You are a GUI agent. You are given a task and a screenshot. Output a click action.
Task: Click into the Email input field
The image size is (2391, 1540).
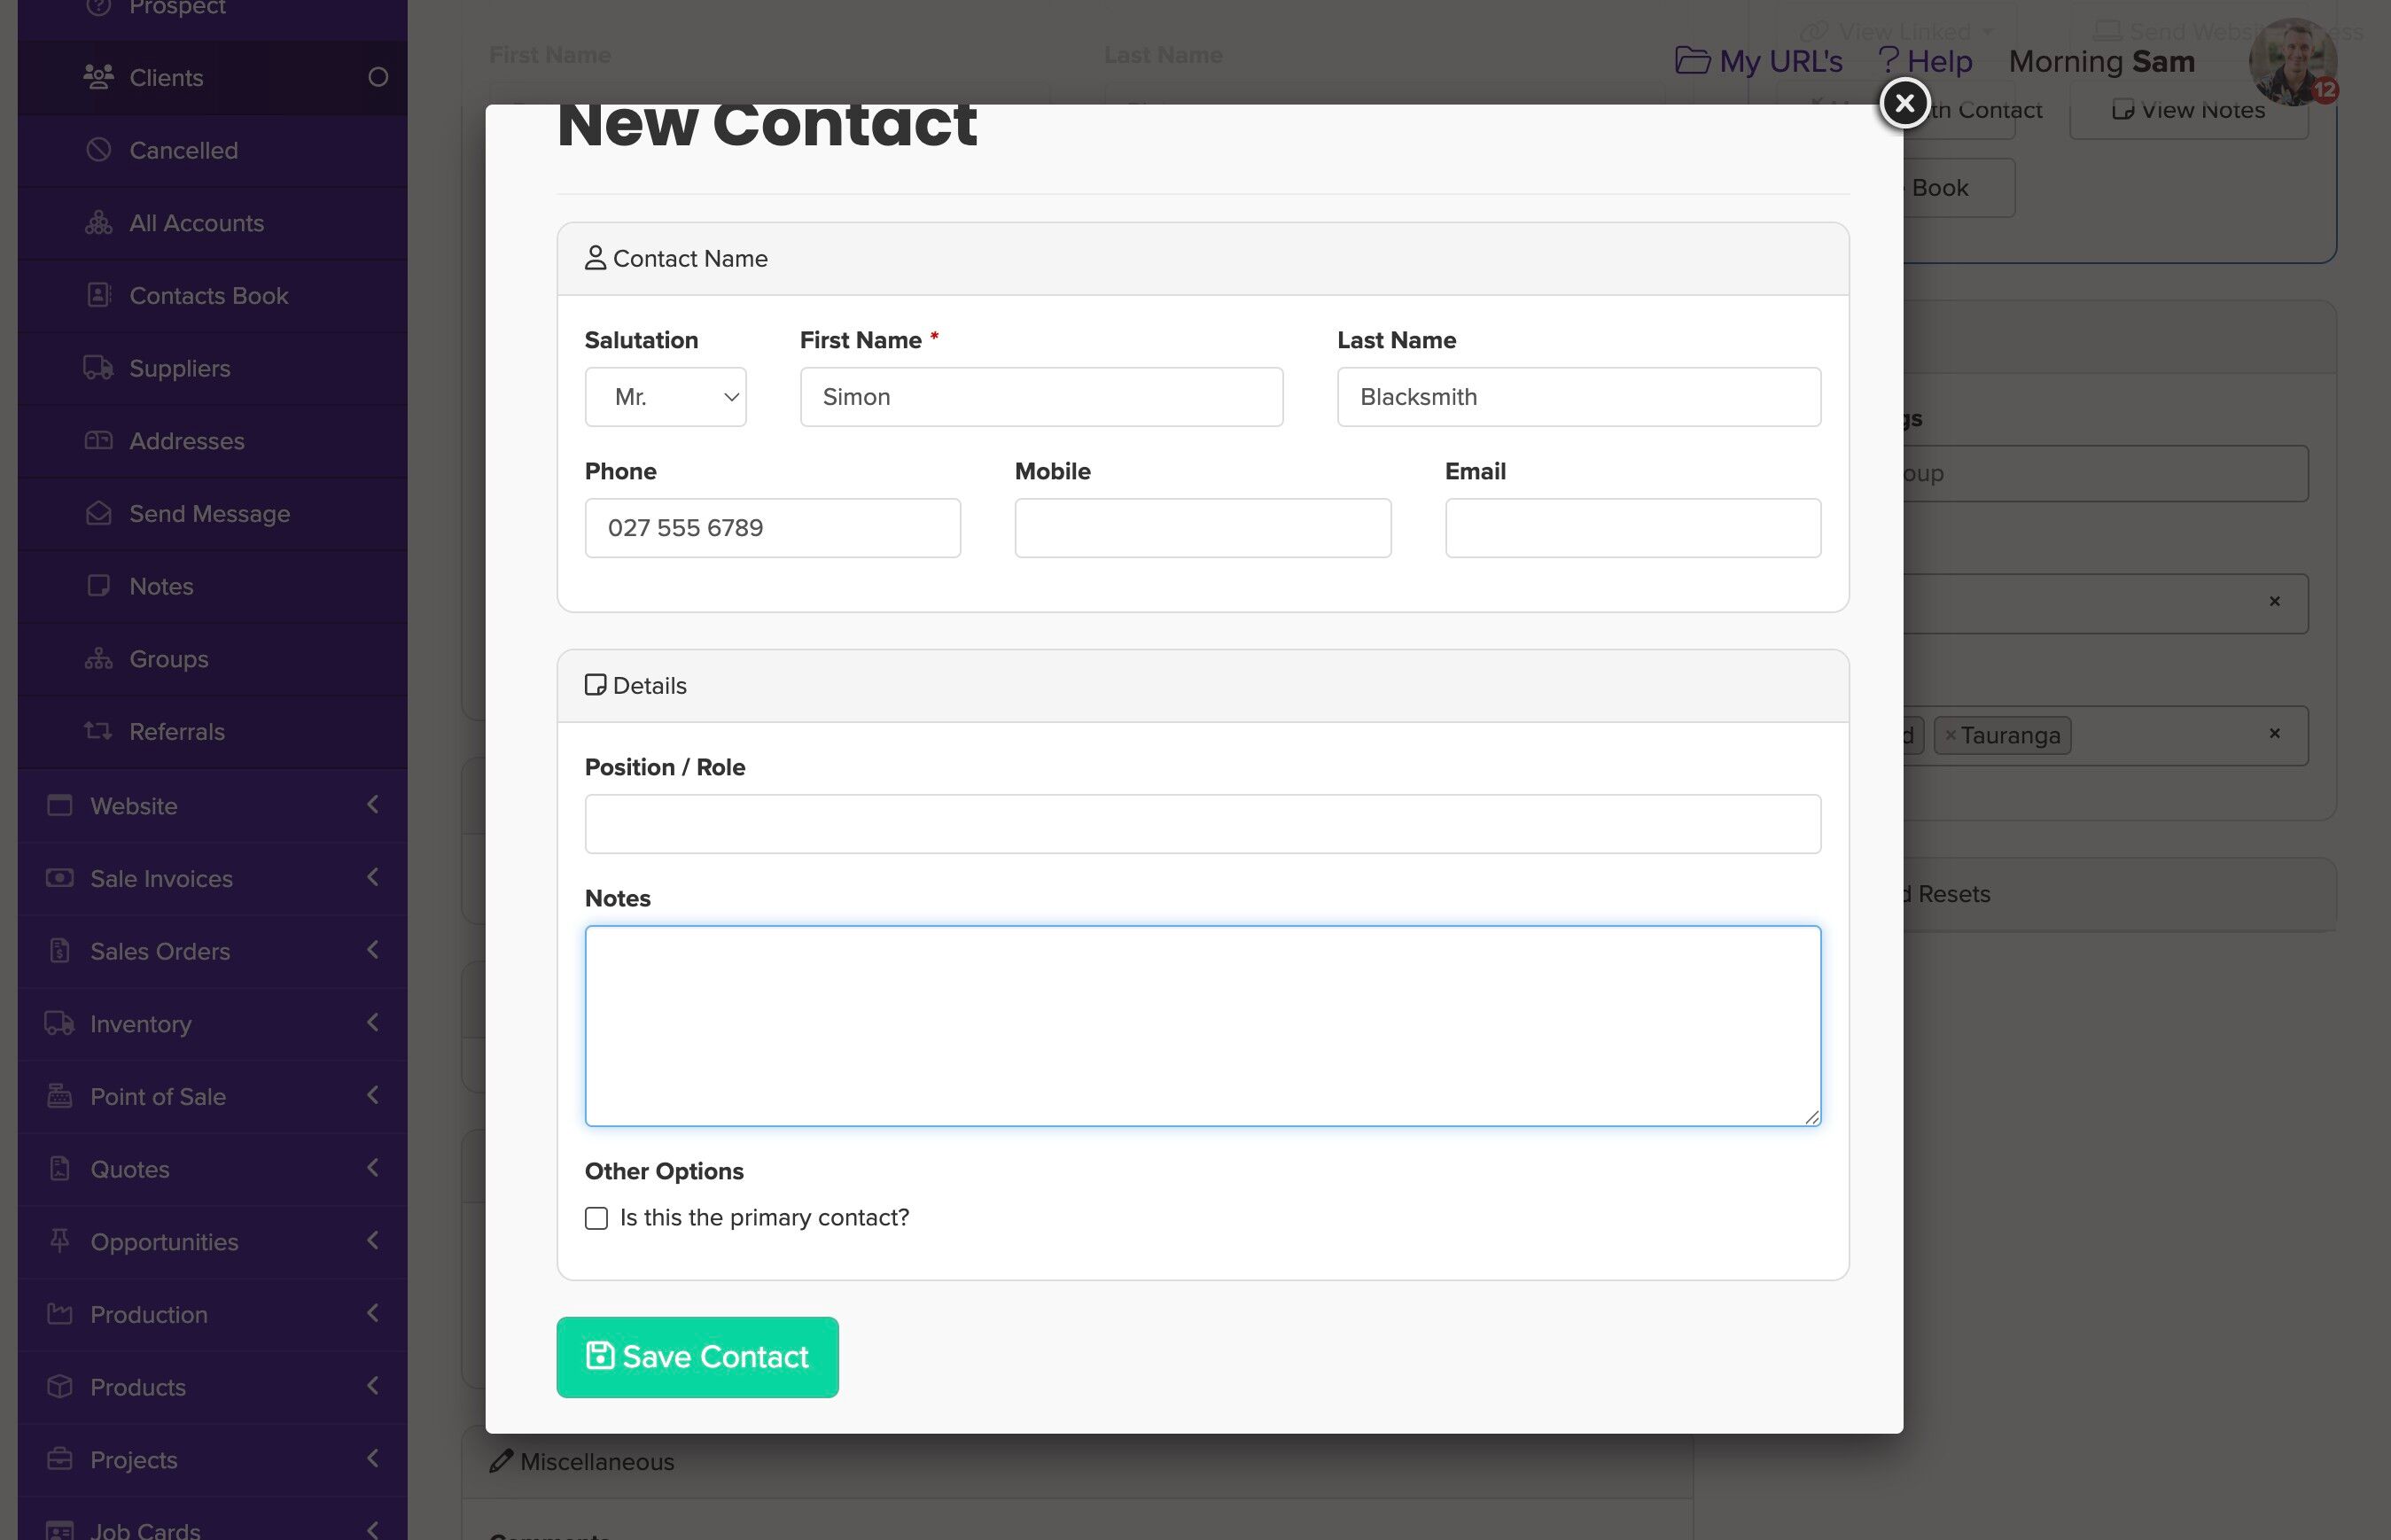[x=1632, y=528]
